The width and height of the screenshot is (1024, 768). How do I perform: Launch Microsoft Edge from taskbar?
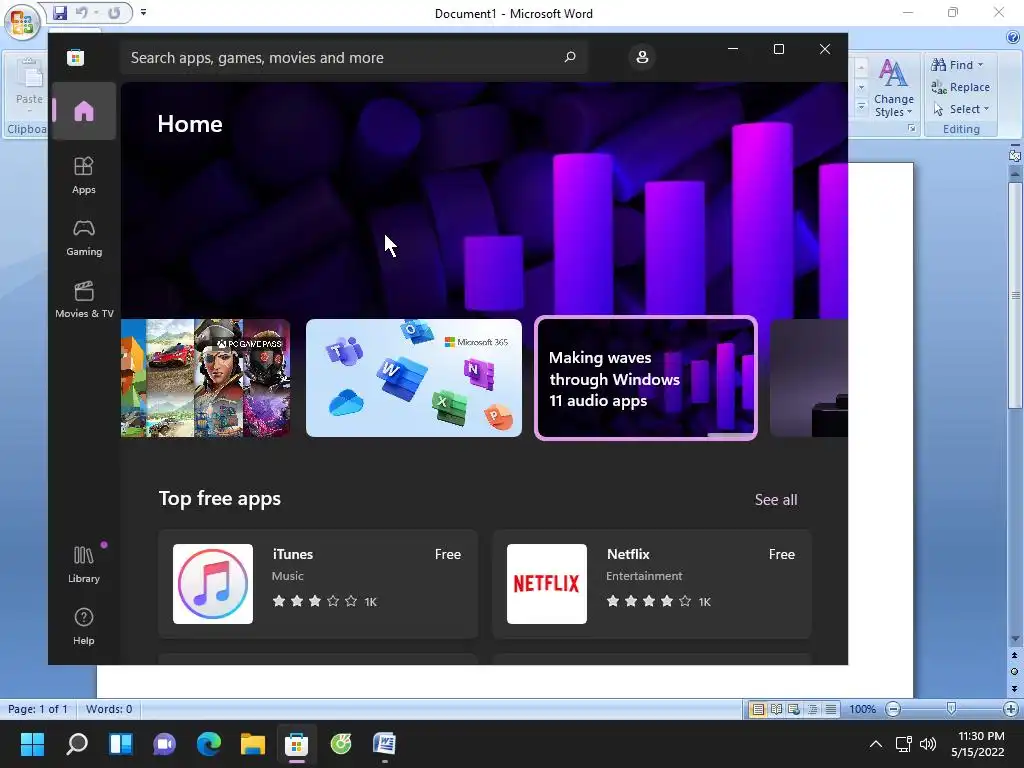click(208, 744)
